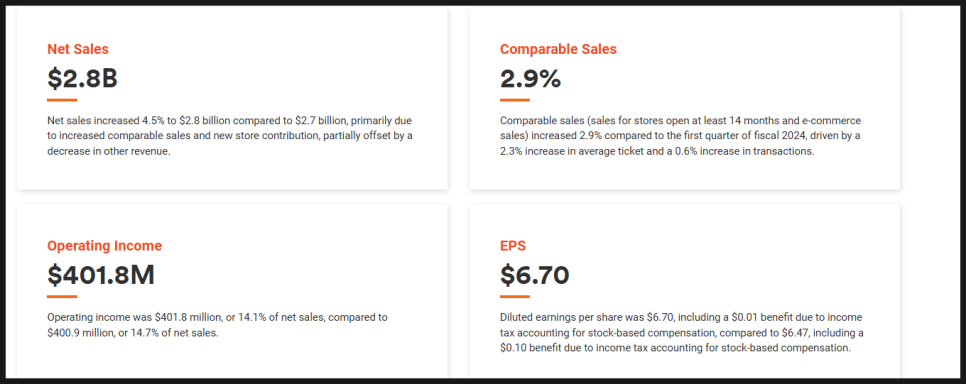The image size is (966, 384).
Task: Click the Net Sales description paragraph
Action: pos(230,136)
